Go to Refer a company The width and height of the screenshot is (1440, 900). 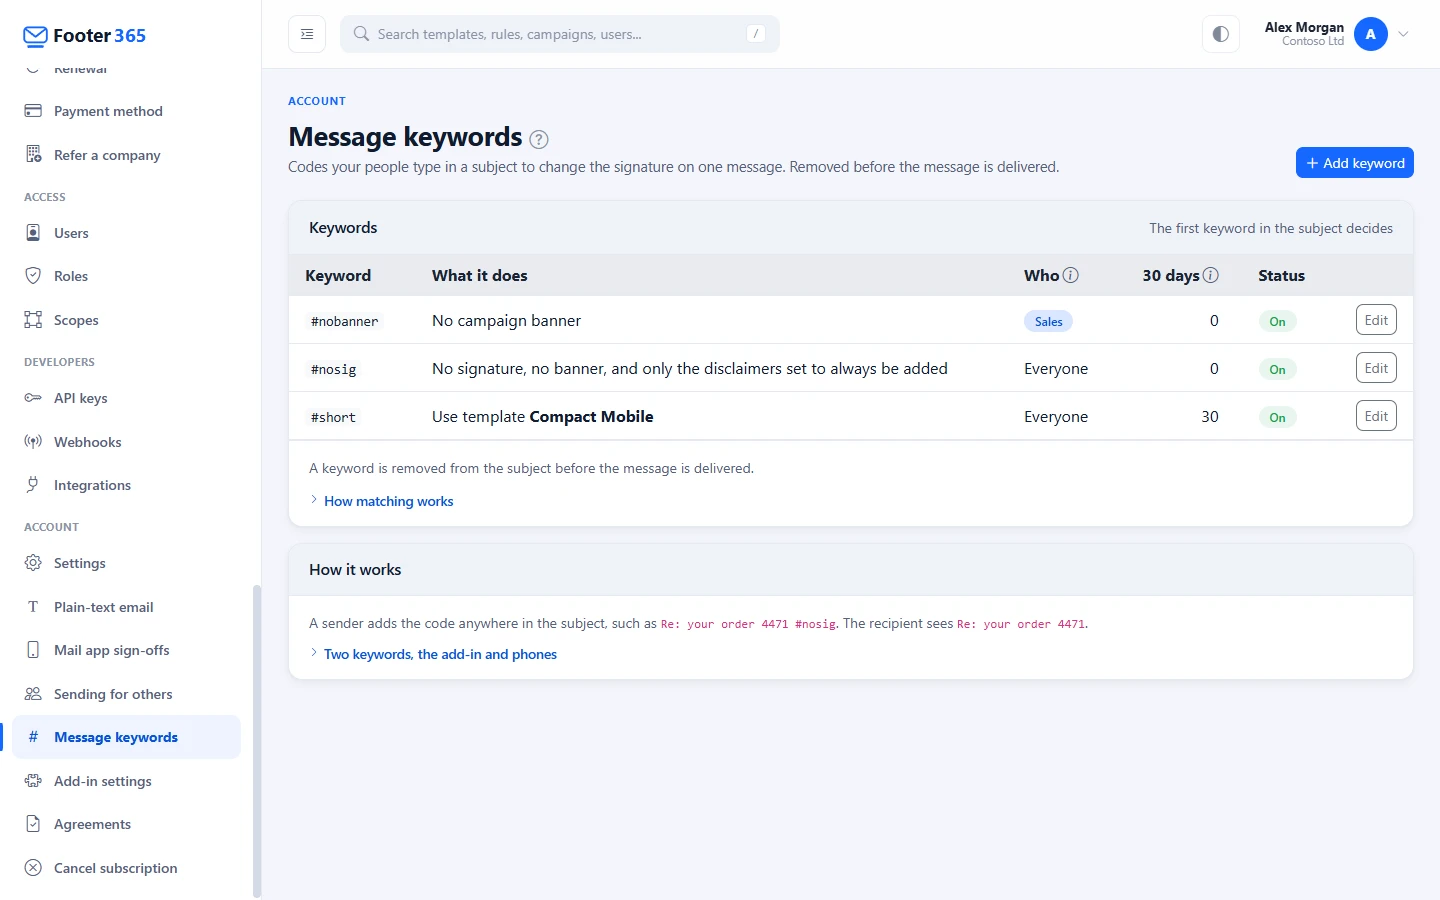point(126,155)
